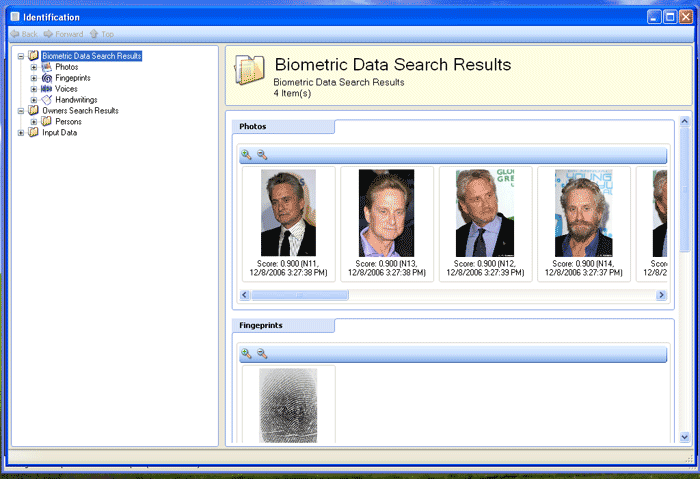Click the large folder icon in header
This screenshot has width=700, height=479.
tap(249, 70)
